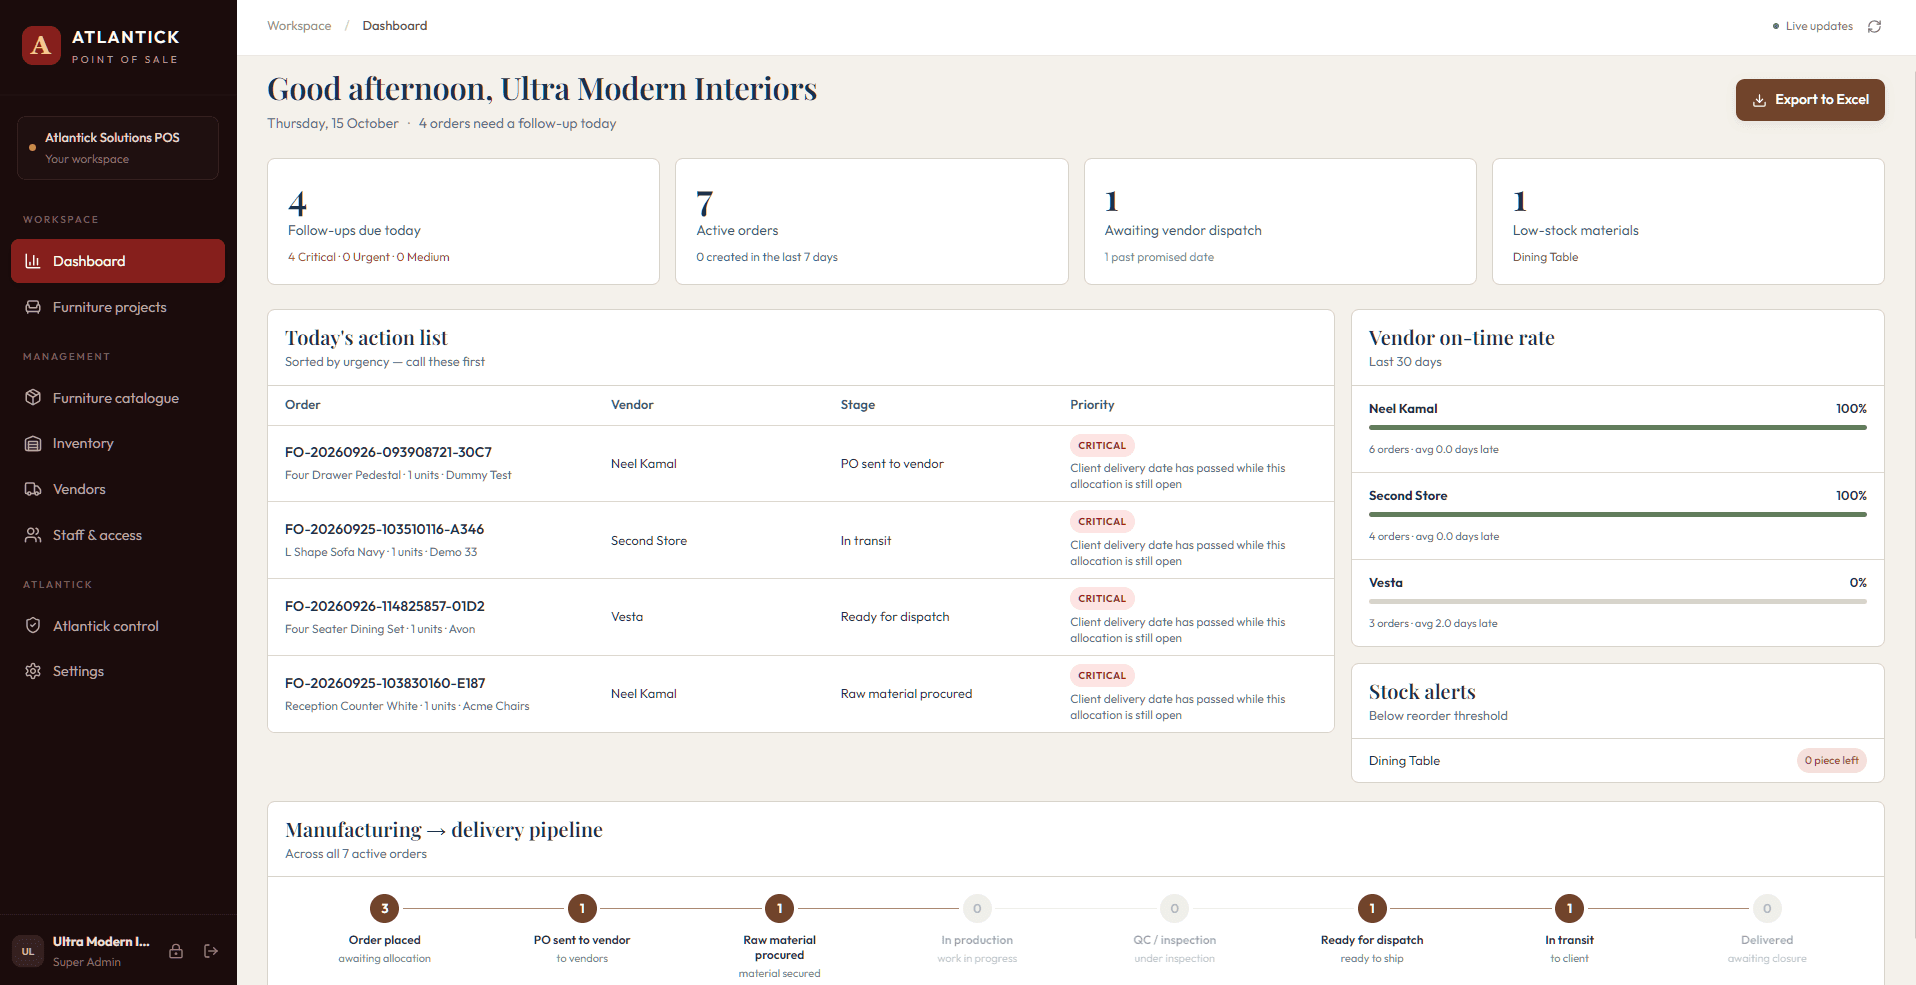The height and width of the screenshot is (985, 1916).
Task: Click the In production pipeline marker
Action: click(x=977, y=908)
